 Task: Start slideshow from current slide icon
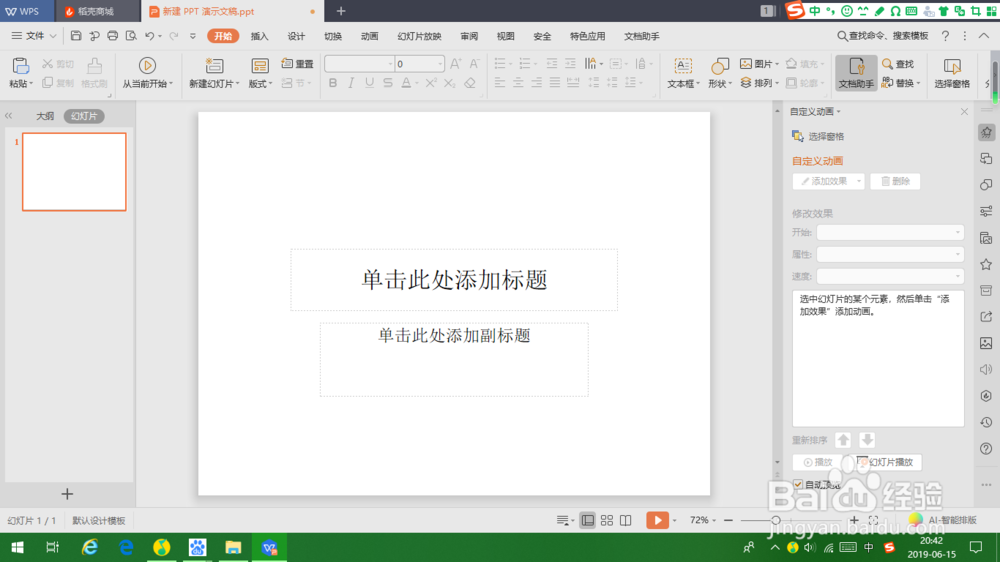[x=147, y=66]
